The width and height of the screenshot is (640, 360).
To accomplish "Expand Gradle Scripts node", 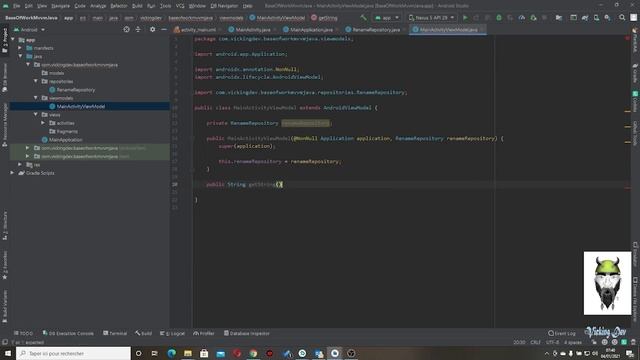I will (12, 173).
